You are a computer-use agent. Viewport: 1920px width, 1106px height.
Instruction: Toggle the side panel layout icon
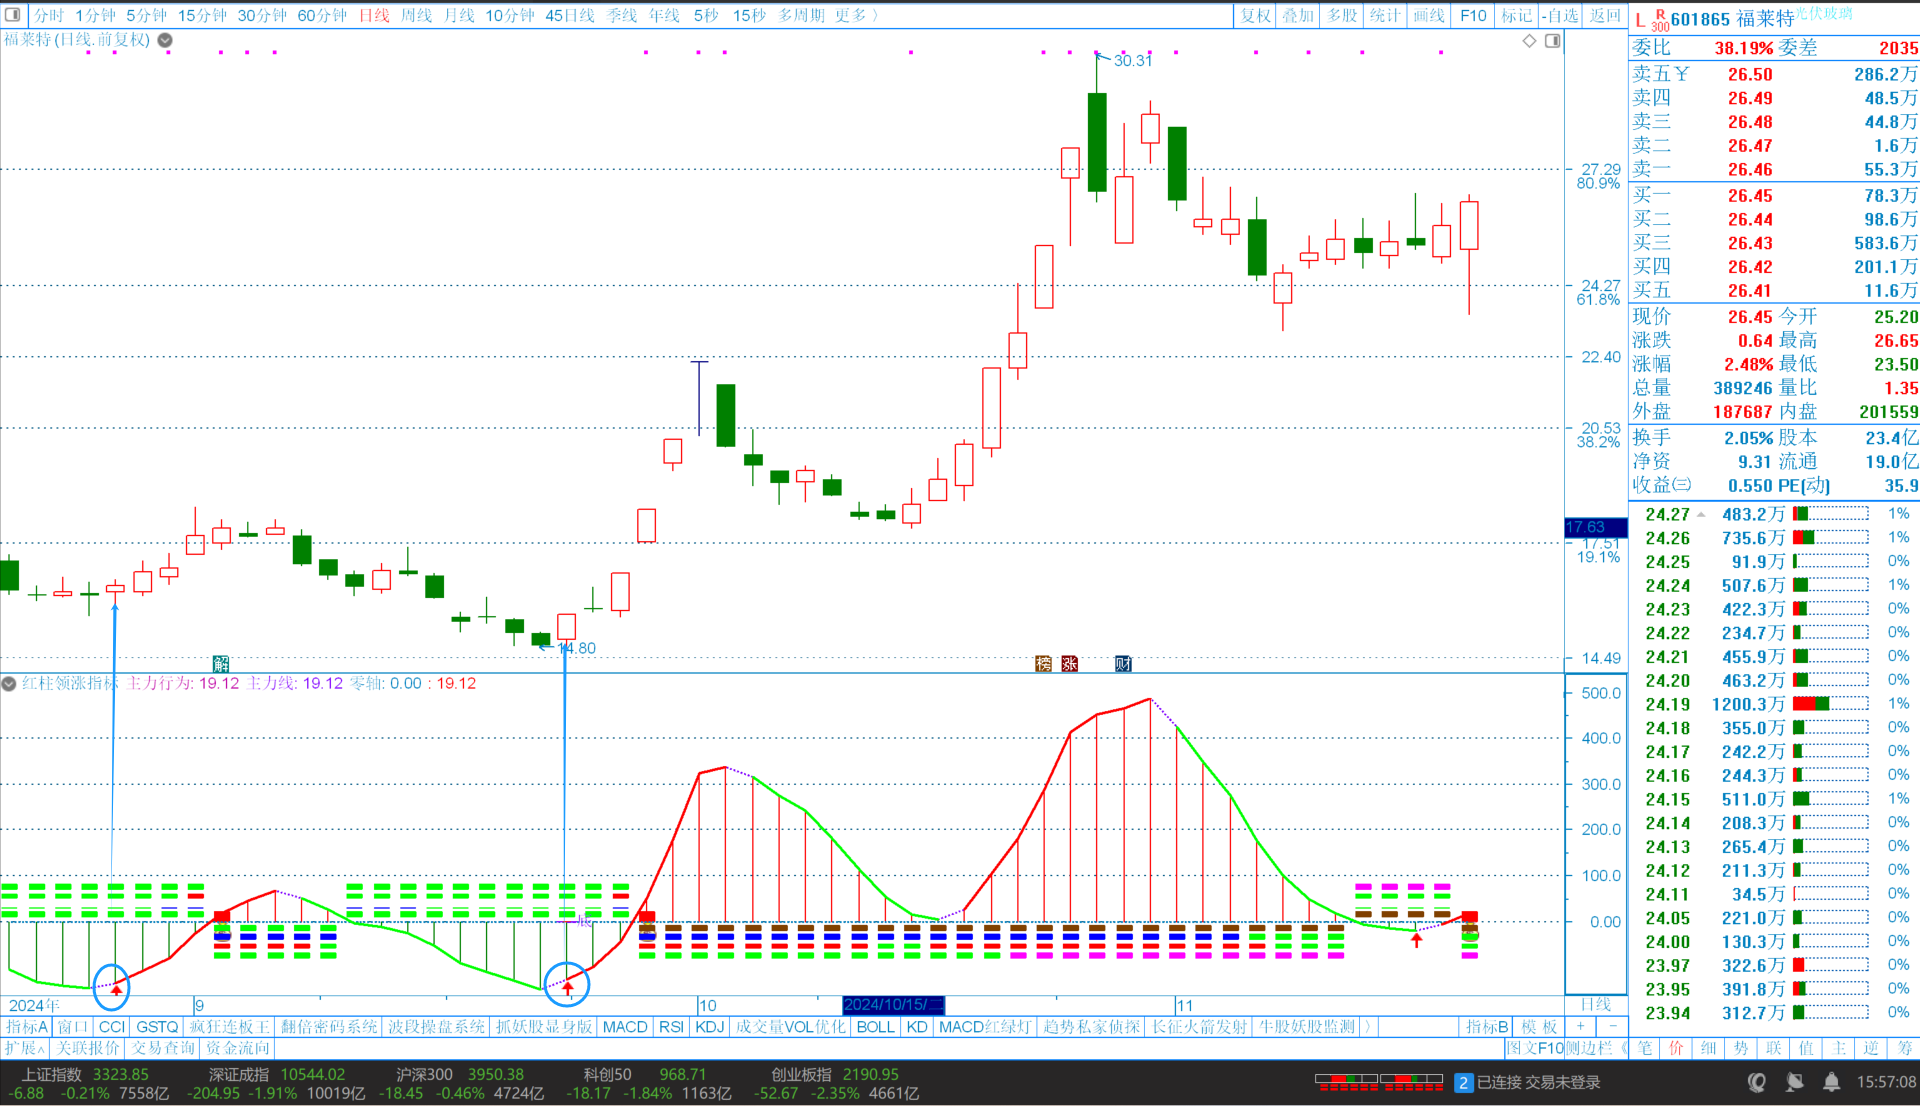pyautogui.click(x=1552, y=41)
